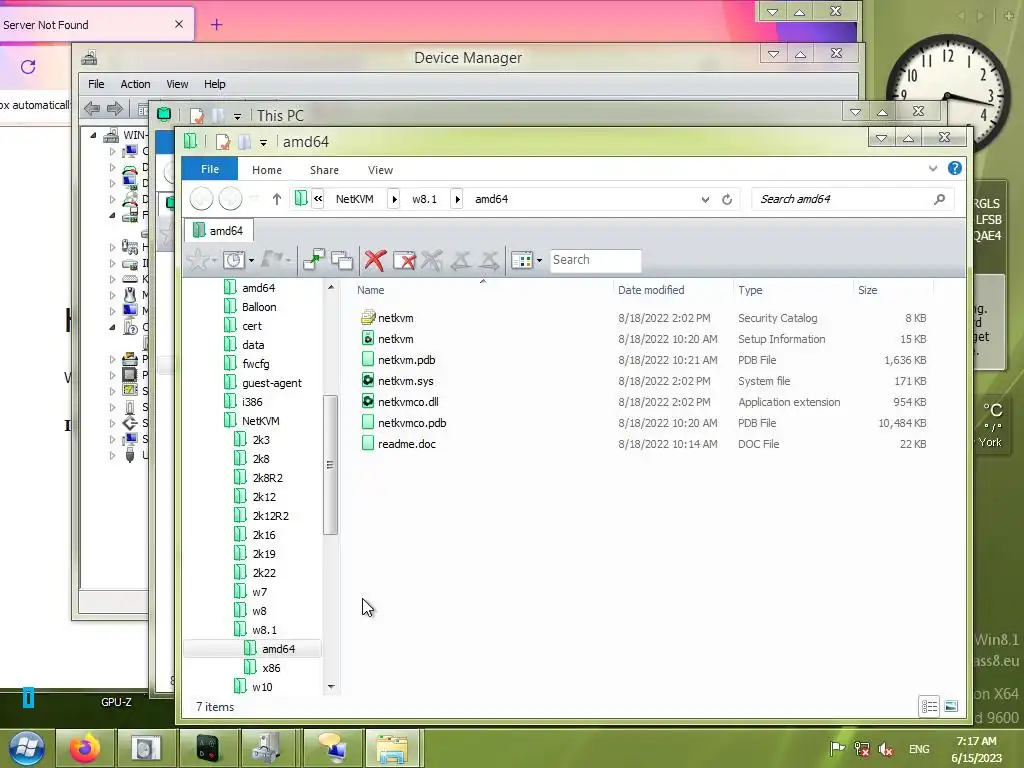Open Help menu in Device Manager
Image resolution: width=1024 pixels, height=768 pixels.
(214, 84)
